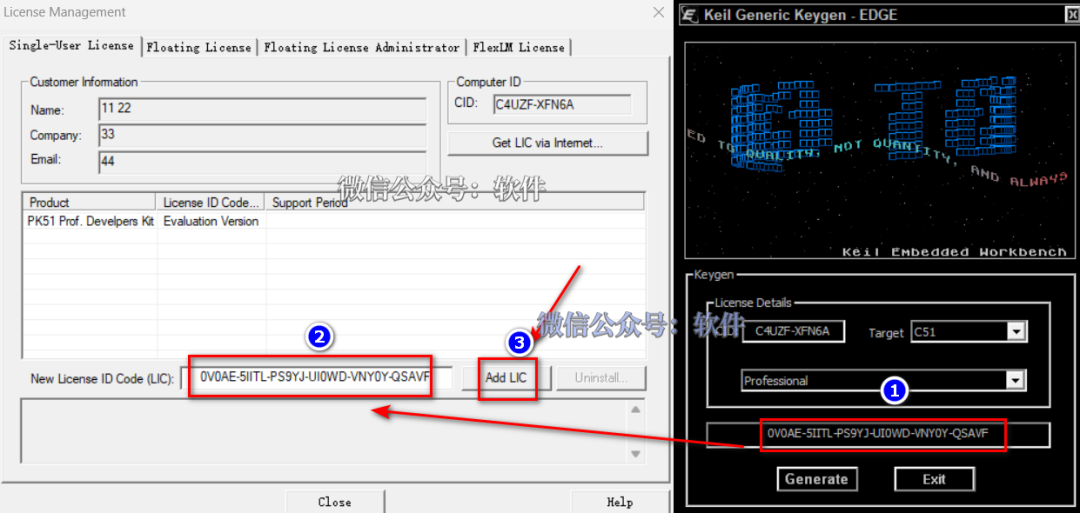Click the Get LIC via Internet button
This screenshot has width=1080, height=513.
pos(548,143)
